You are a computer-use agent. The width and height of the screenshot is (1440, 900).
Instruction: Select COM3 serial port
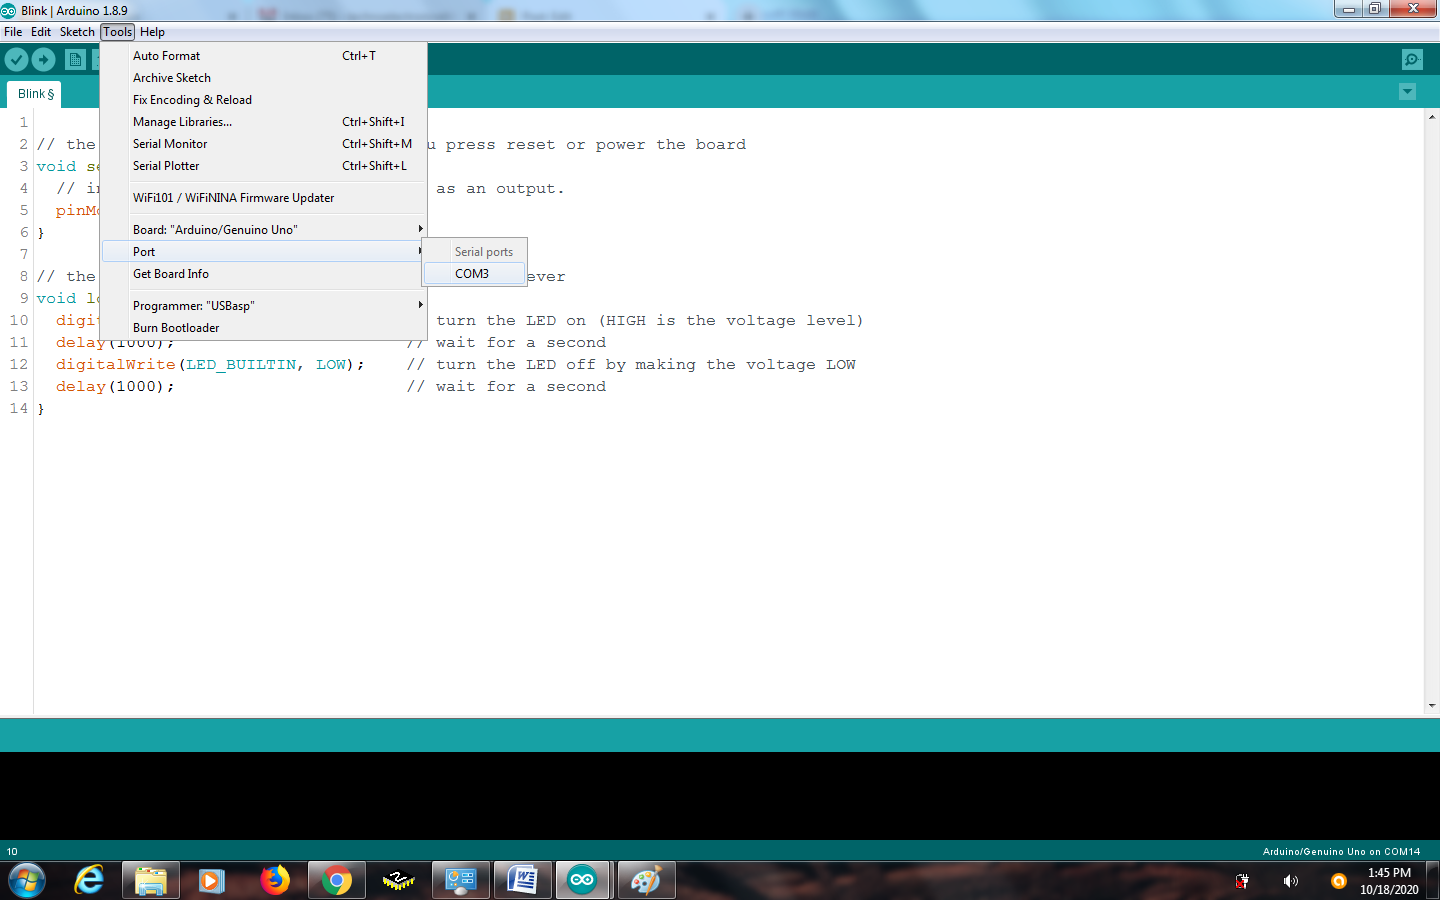(x=474, y=274)
